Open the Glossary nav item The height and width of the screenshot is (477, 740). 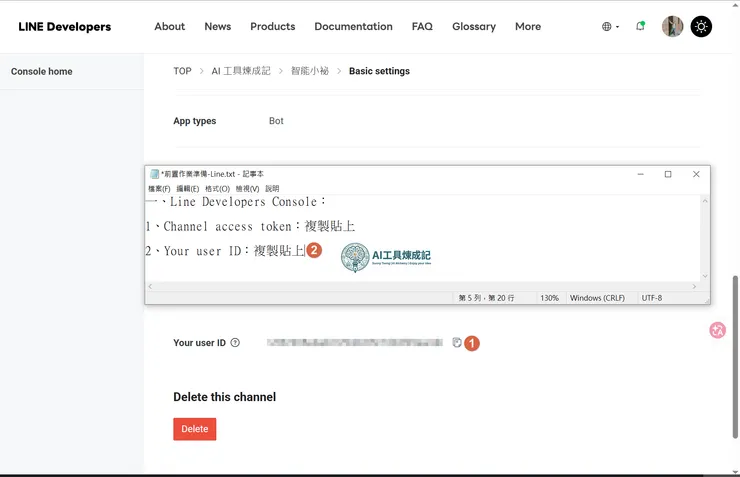(474, 26)
